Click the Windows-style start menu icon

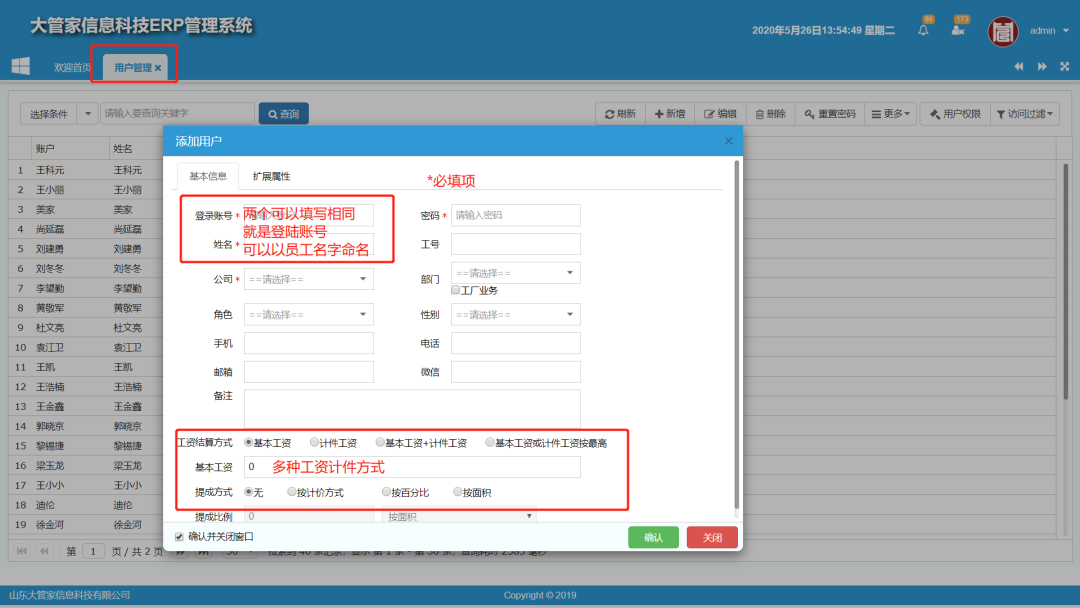[20, 66]
